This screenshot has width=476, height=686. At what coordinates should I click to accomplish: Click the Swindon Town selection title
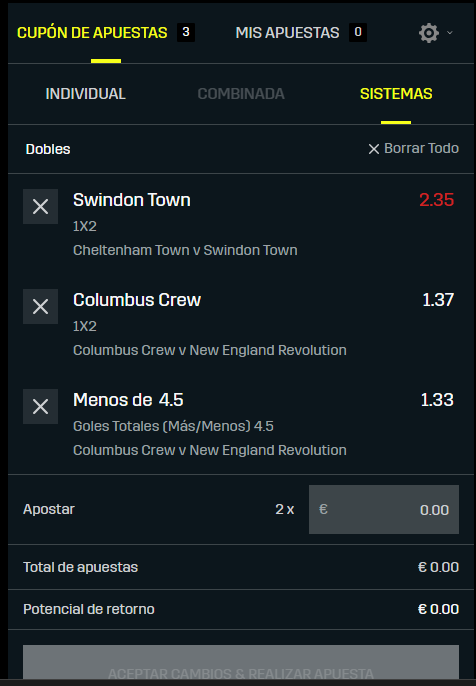(132, 200)
